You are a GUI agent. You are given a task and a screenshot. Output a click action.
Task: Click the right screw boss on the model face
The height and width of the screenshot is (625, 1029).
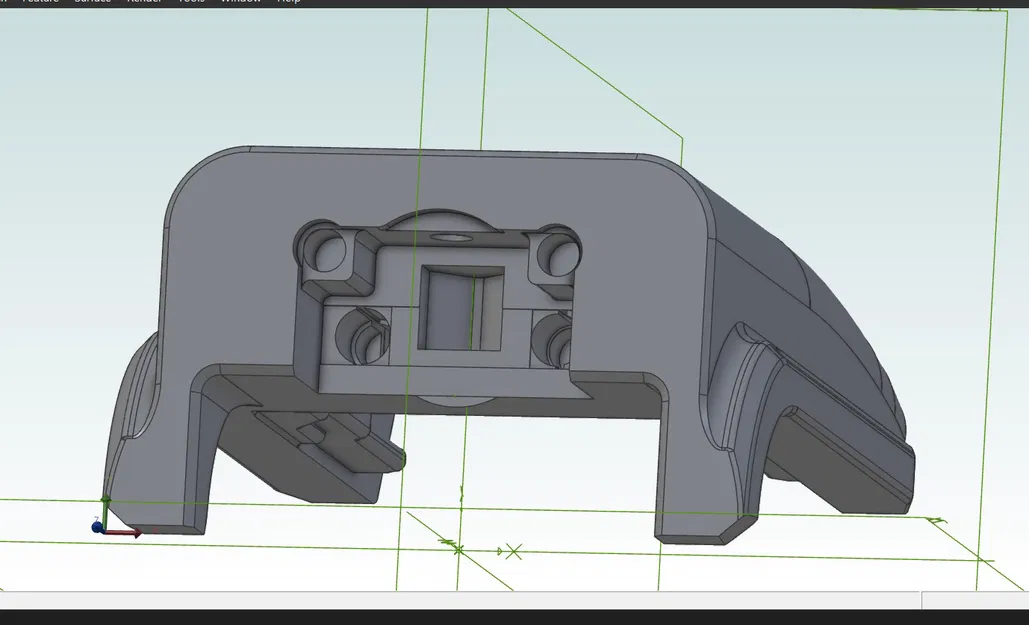552,340
